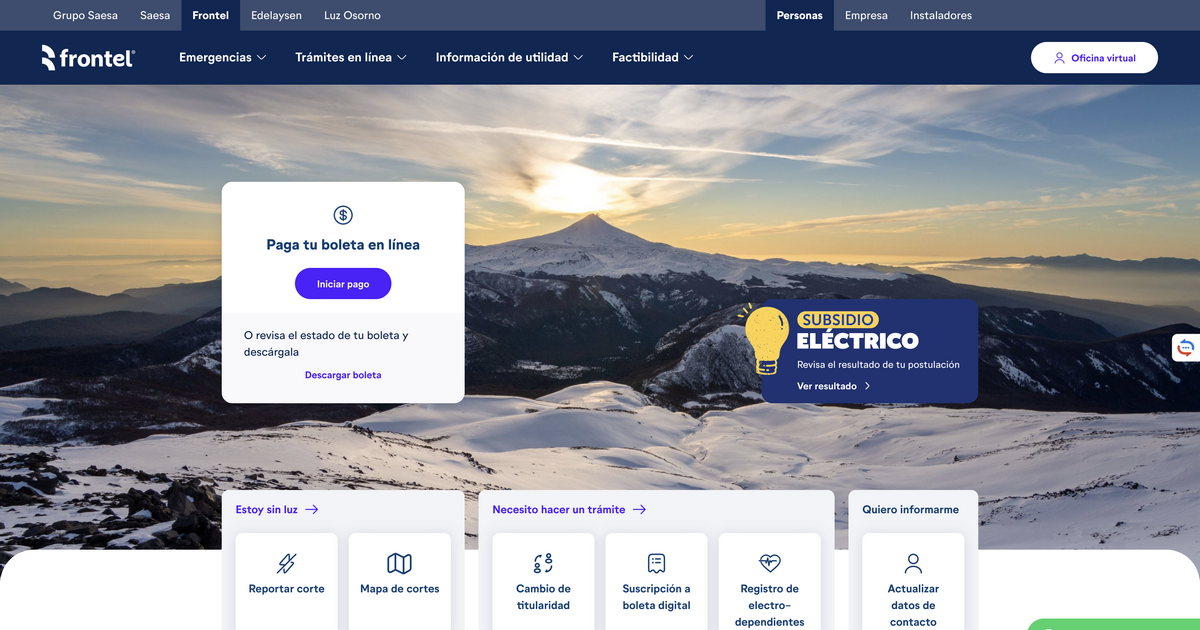Image resolution: width=1200 pixels, height=630 pixels.
Task: Go to the Saesa site tab
Action: [x=155, y=15]
